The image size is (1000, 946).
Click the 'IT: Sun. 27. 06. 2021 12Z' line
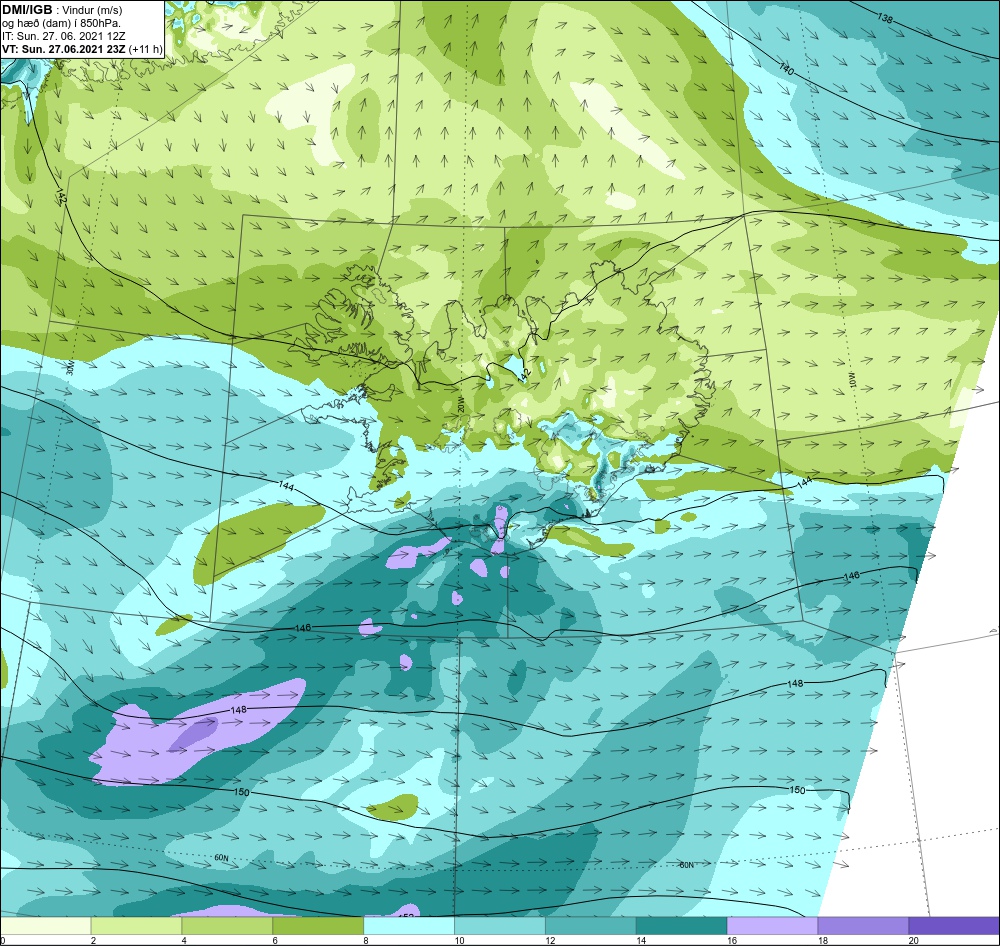tap(63, 36)
